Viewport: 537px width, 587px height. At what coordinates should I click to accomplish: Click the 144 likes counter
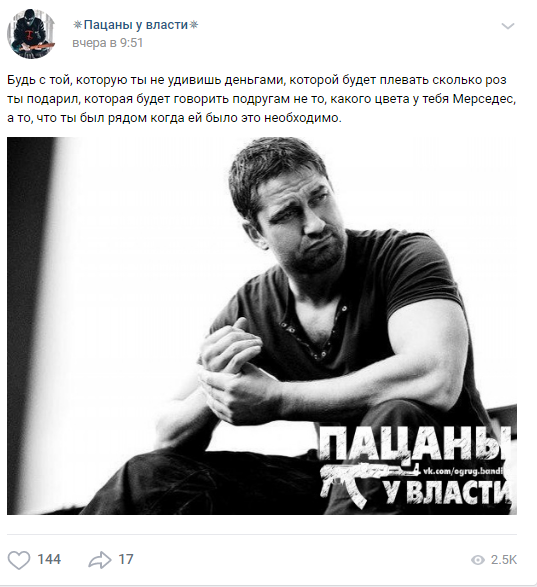coord(49,560)
